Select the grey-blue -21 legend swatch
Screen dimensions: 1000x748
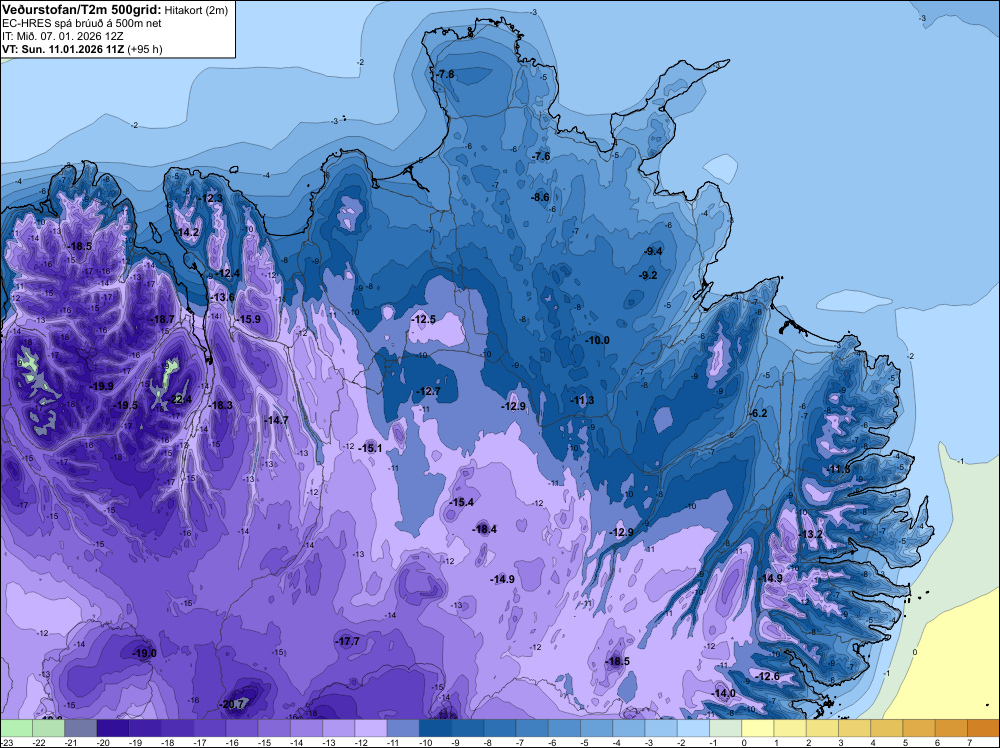coord(81,728)
